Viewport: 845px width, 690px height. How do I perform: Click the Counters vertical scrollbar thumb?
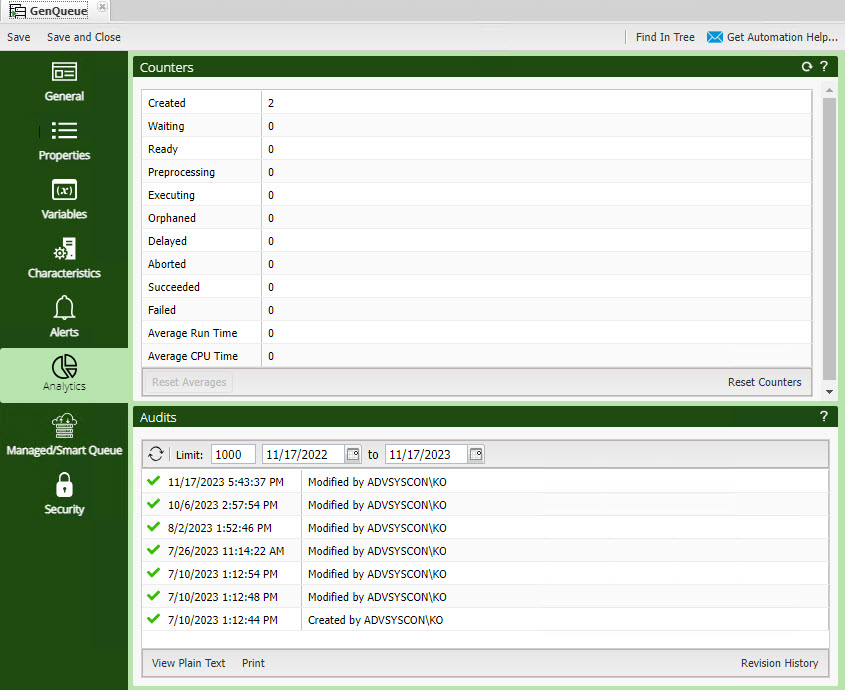click(829, 239)
